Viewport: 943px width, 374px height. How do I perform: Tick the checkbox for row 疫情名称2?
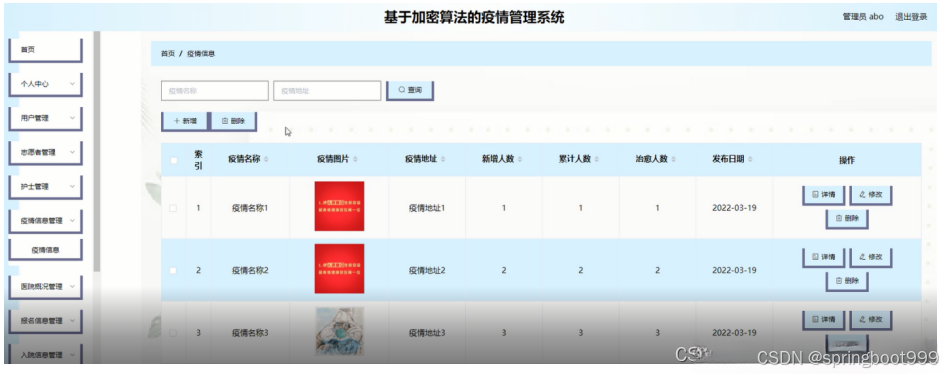point(173,271)
